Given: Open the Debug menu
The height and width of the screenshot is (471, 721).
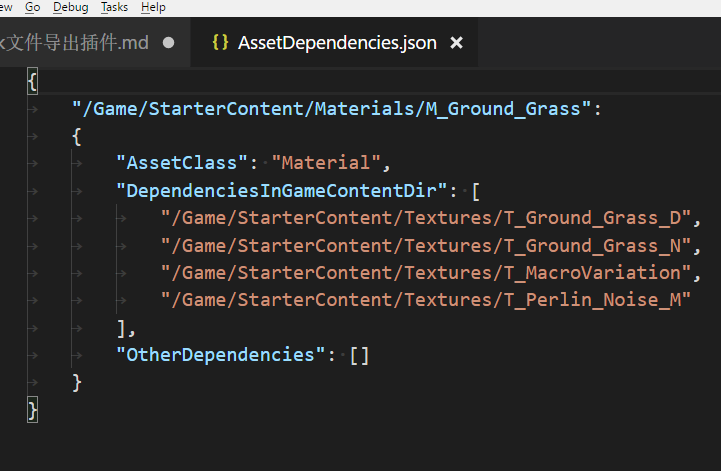Looking at the screenshot, I should click(x=70, y=7).
